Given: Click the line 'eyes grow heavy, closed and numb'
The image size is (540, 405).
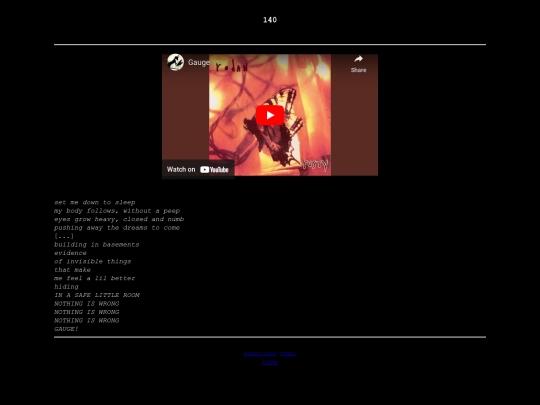Looking at the screenshot, I should [119, 219].
